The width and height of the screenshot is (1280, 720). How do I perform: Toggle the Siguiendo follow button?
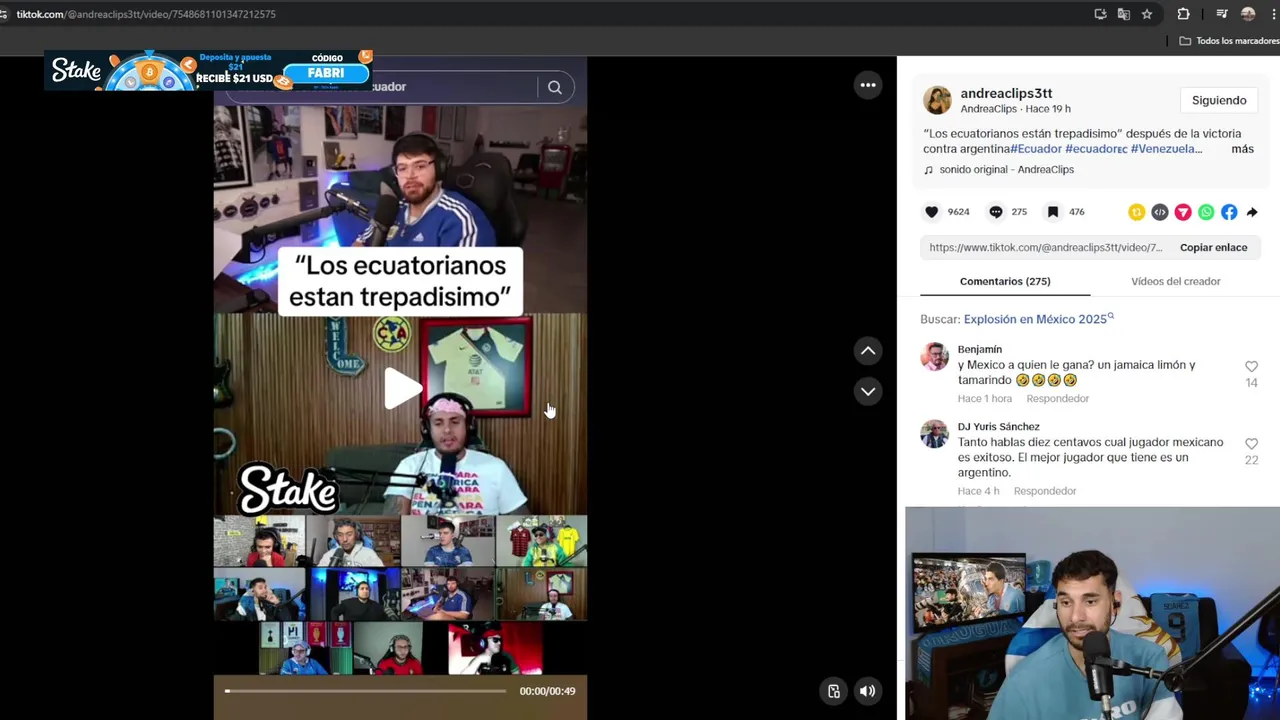(x=1219, y=100)
